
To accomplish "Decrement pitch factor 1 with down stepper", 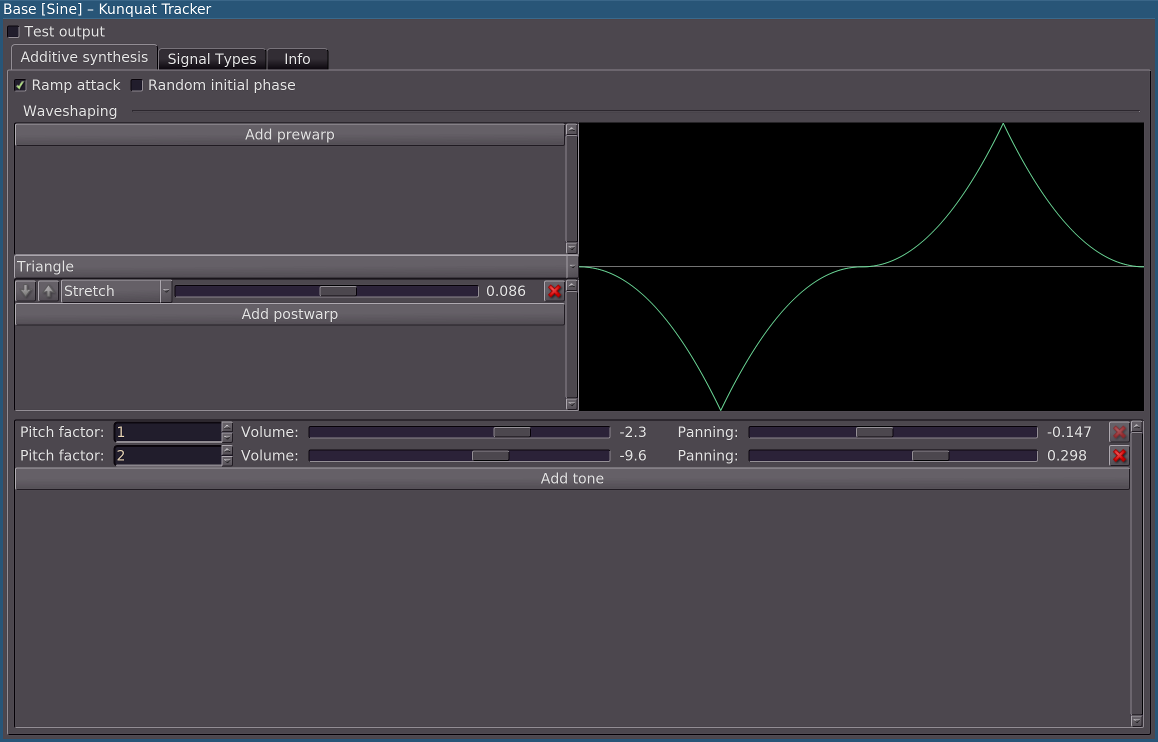I will click(x=227, y=437).
